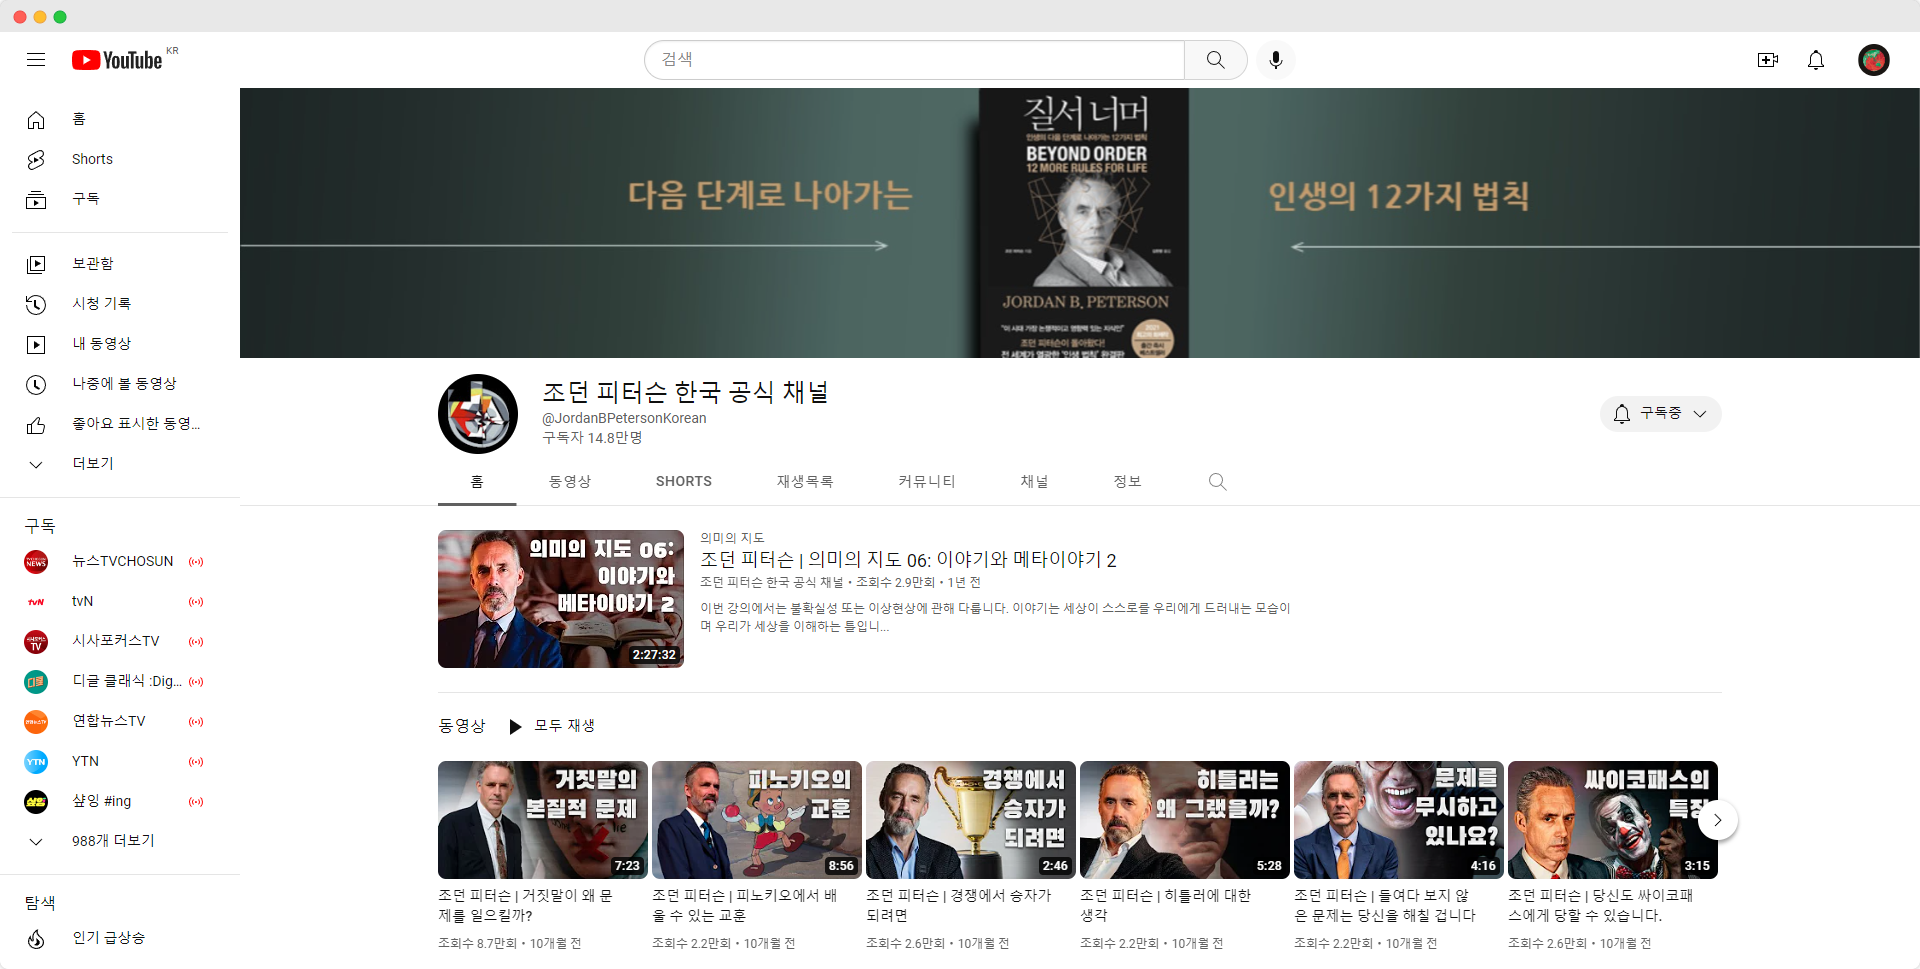Open 시청 기록 history

[120, 304]
